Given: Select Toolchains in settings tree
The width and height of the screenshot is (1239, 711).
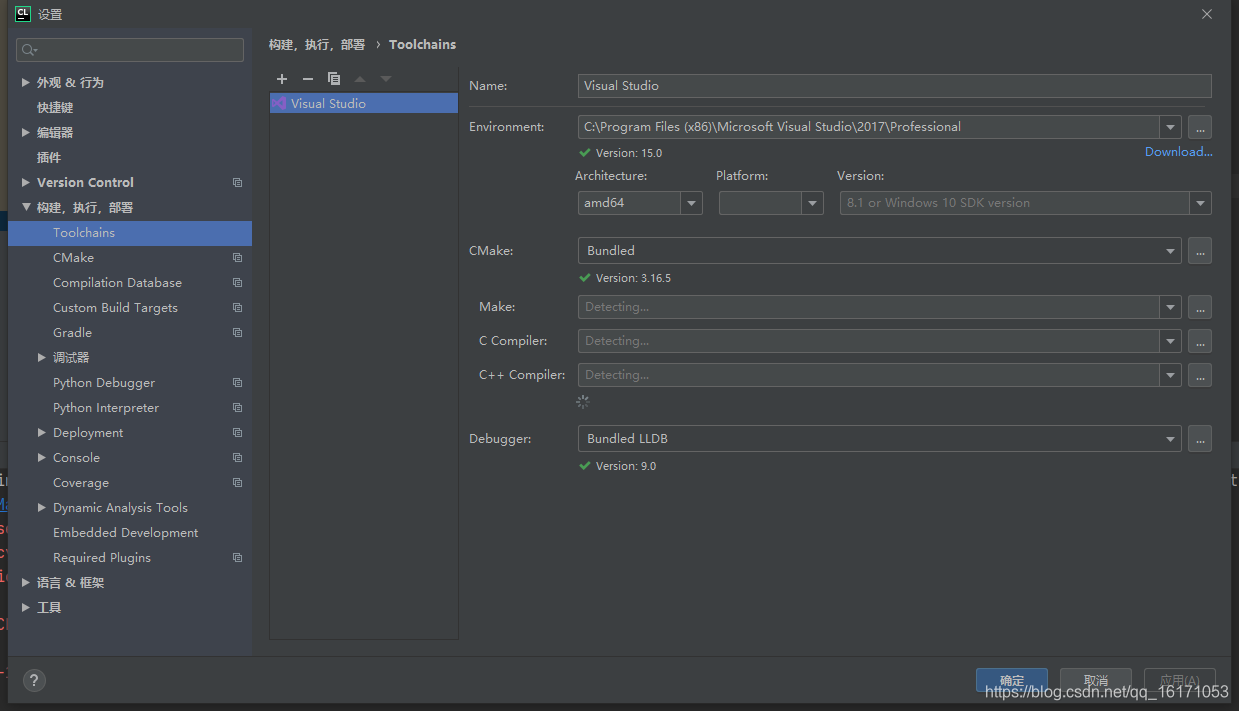Looking at the screenshot, I should point(130,232).
